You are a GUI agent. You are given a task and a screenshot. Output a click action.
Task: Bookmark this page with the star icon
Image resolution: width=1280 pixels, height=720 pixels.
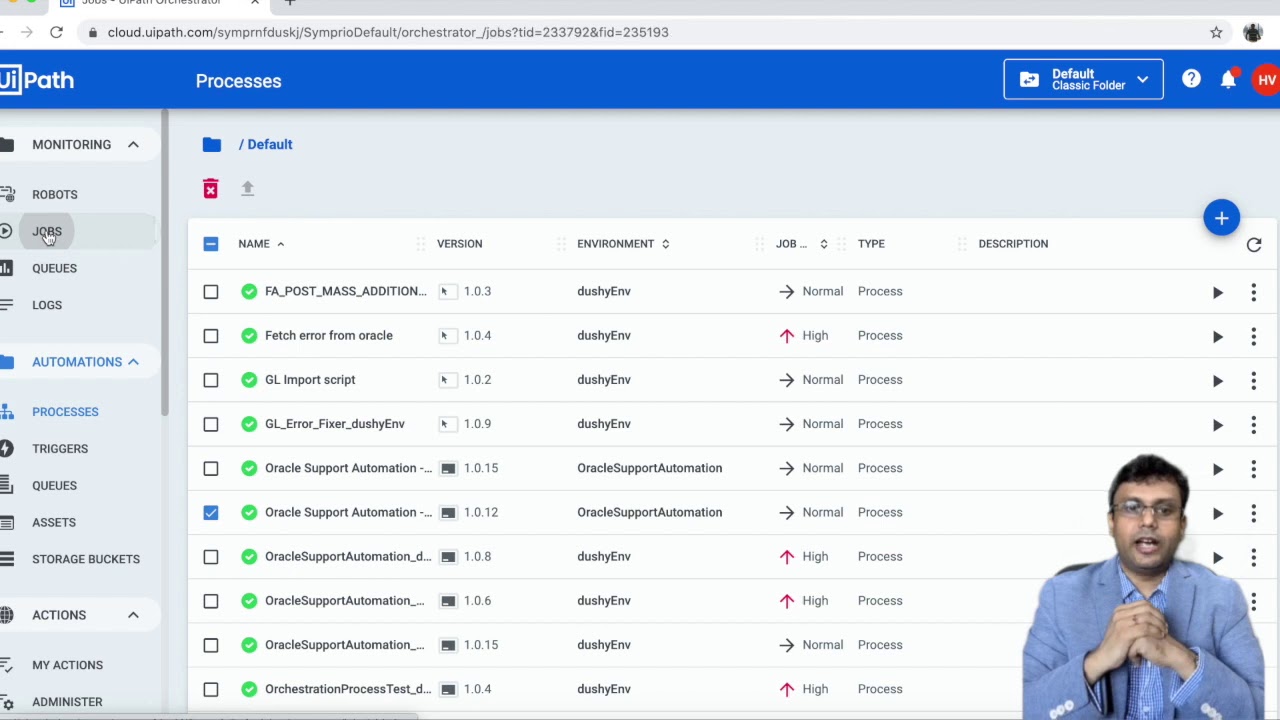1216,32
